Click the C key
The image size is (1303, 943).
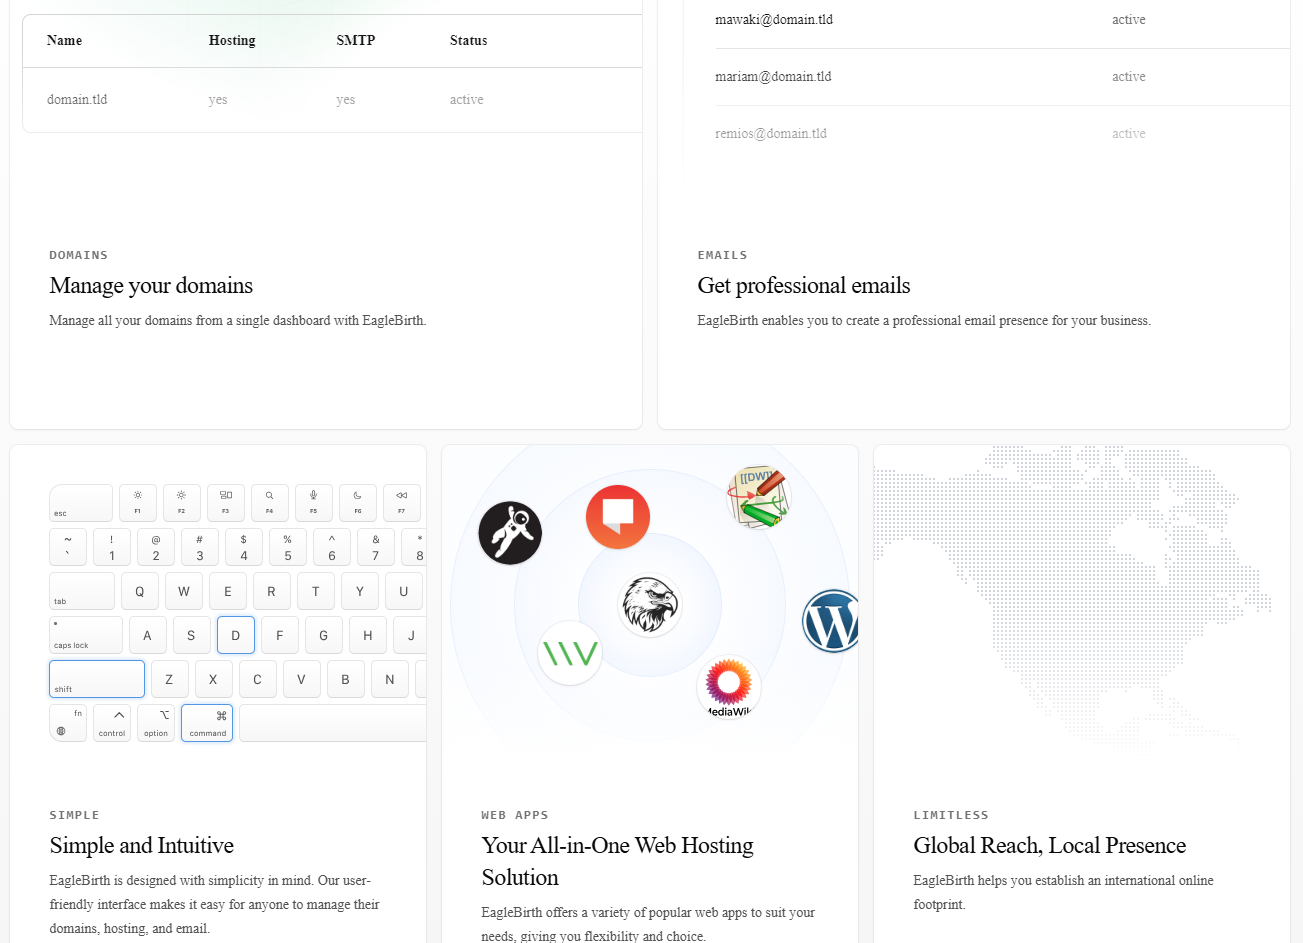(x=258, y=679)
